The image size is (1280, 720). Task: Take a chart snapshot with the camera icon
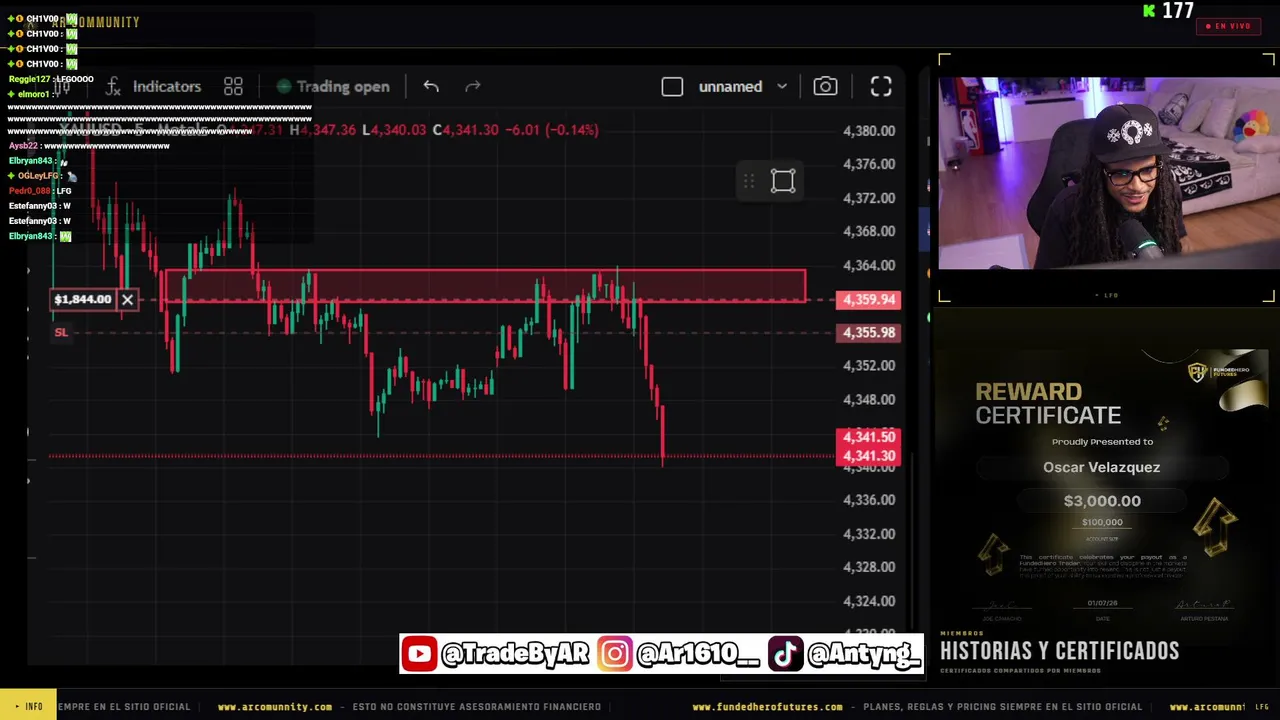(825, 86)
